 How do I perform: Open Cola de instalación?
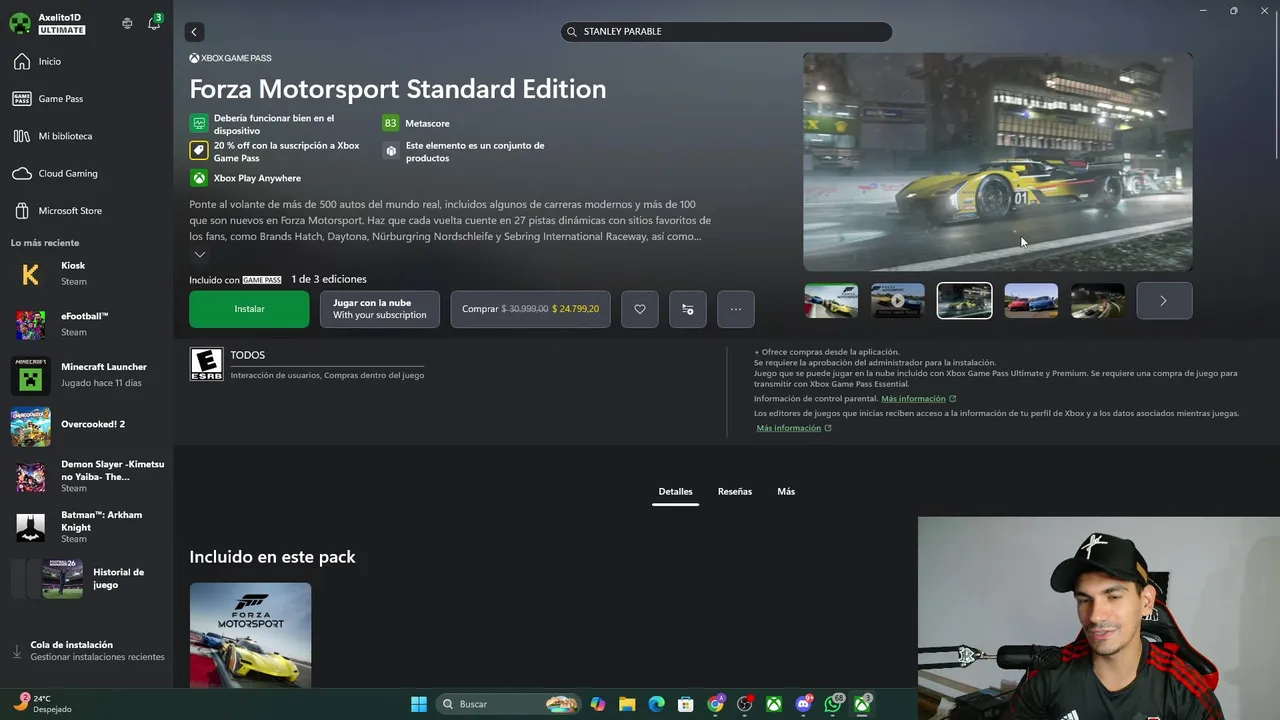pos(86,651)
